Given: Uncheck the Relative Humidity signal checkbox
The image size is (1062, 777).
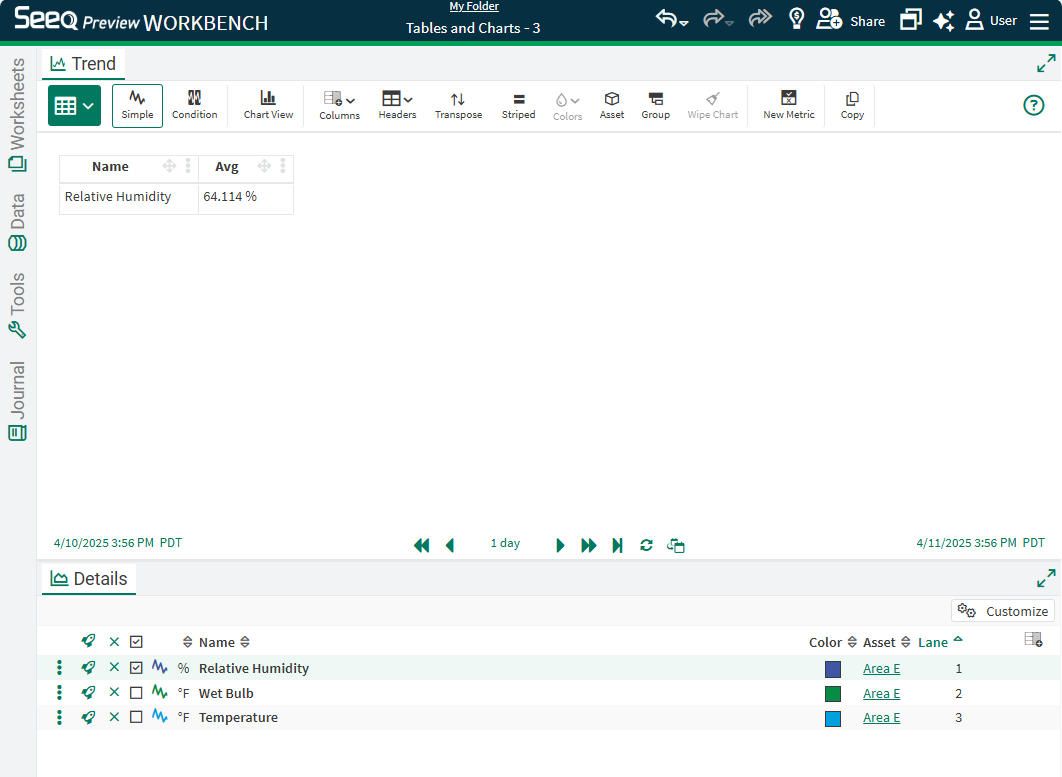Looking at the screenshot, I should coord(137,668).
